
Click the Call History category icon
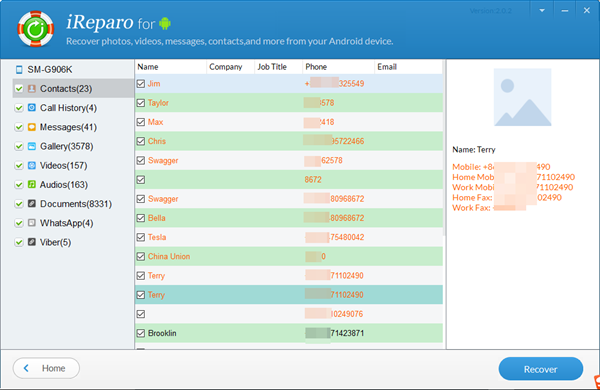point(32,108)
